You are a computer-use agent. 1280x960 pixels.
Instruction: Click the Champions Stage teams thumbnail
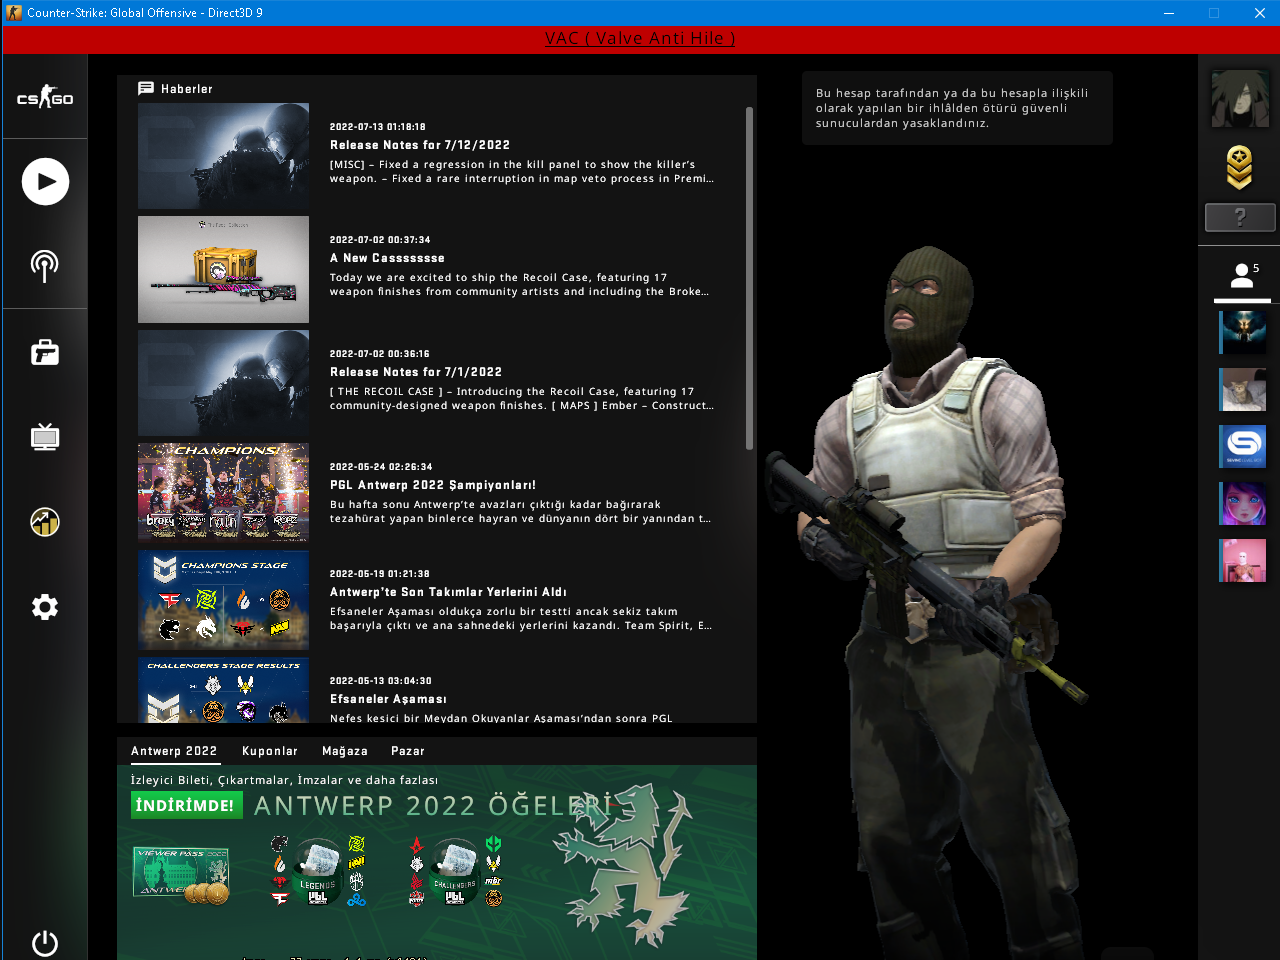(223, 599)
